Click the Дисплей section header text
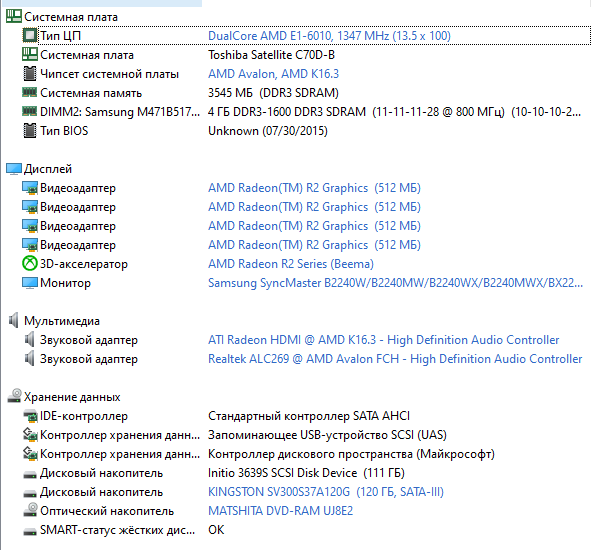 [x=48, y=169]
